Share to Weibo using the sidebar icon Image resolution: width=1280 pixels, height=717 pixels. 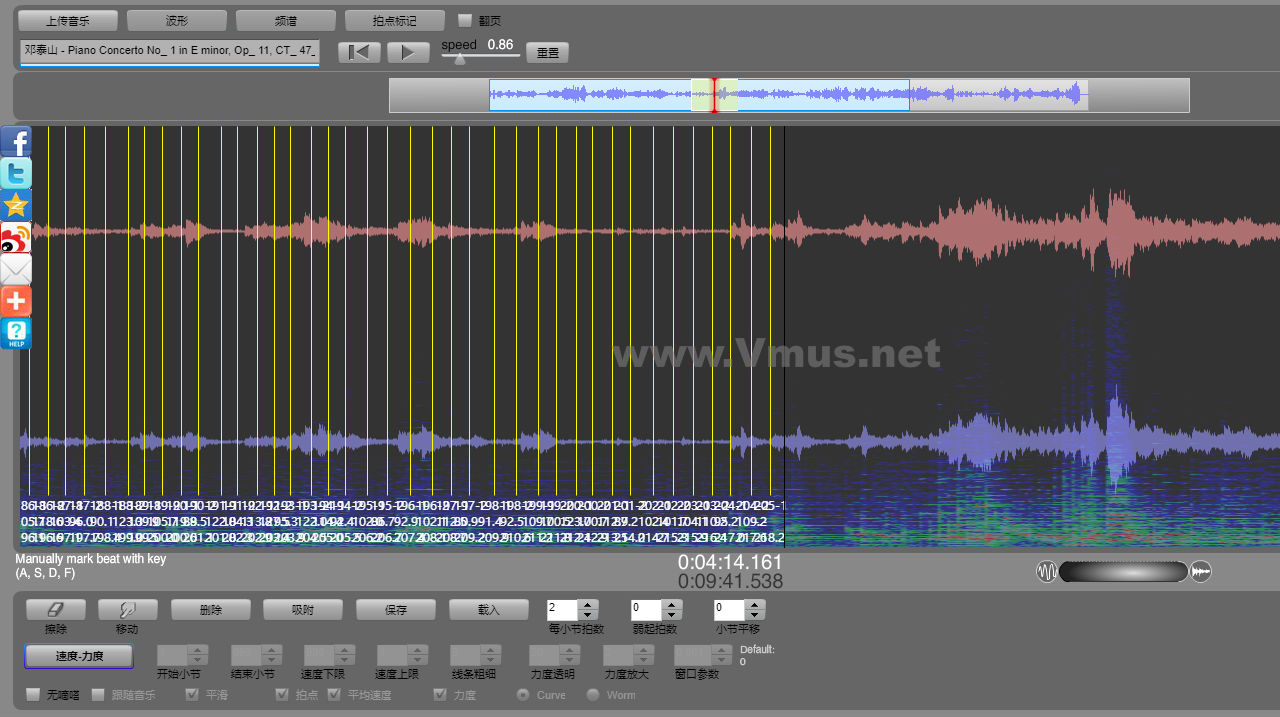16,238
